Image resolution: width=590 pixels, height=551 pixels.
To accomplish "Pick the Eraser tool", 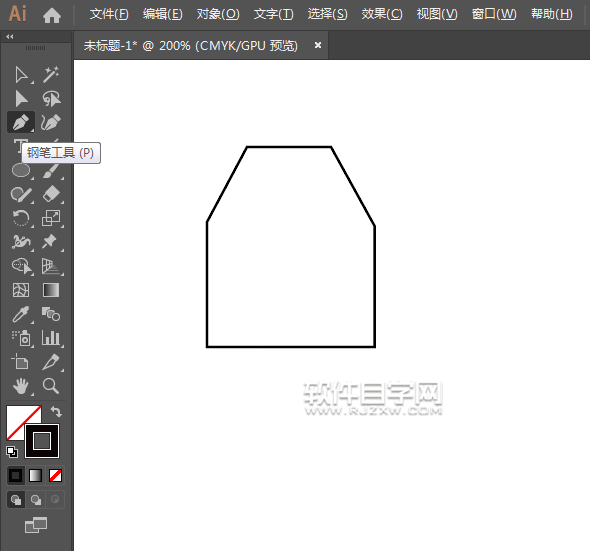I will [x=51, y=194].
